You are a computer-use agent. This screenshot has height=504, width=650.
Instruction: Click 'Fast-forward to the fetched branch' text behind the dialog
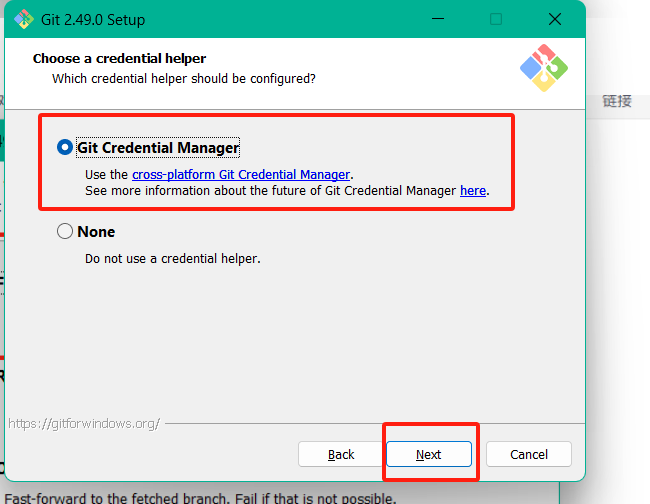[117, 498]
